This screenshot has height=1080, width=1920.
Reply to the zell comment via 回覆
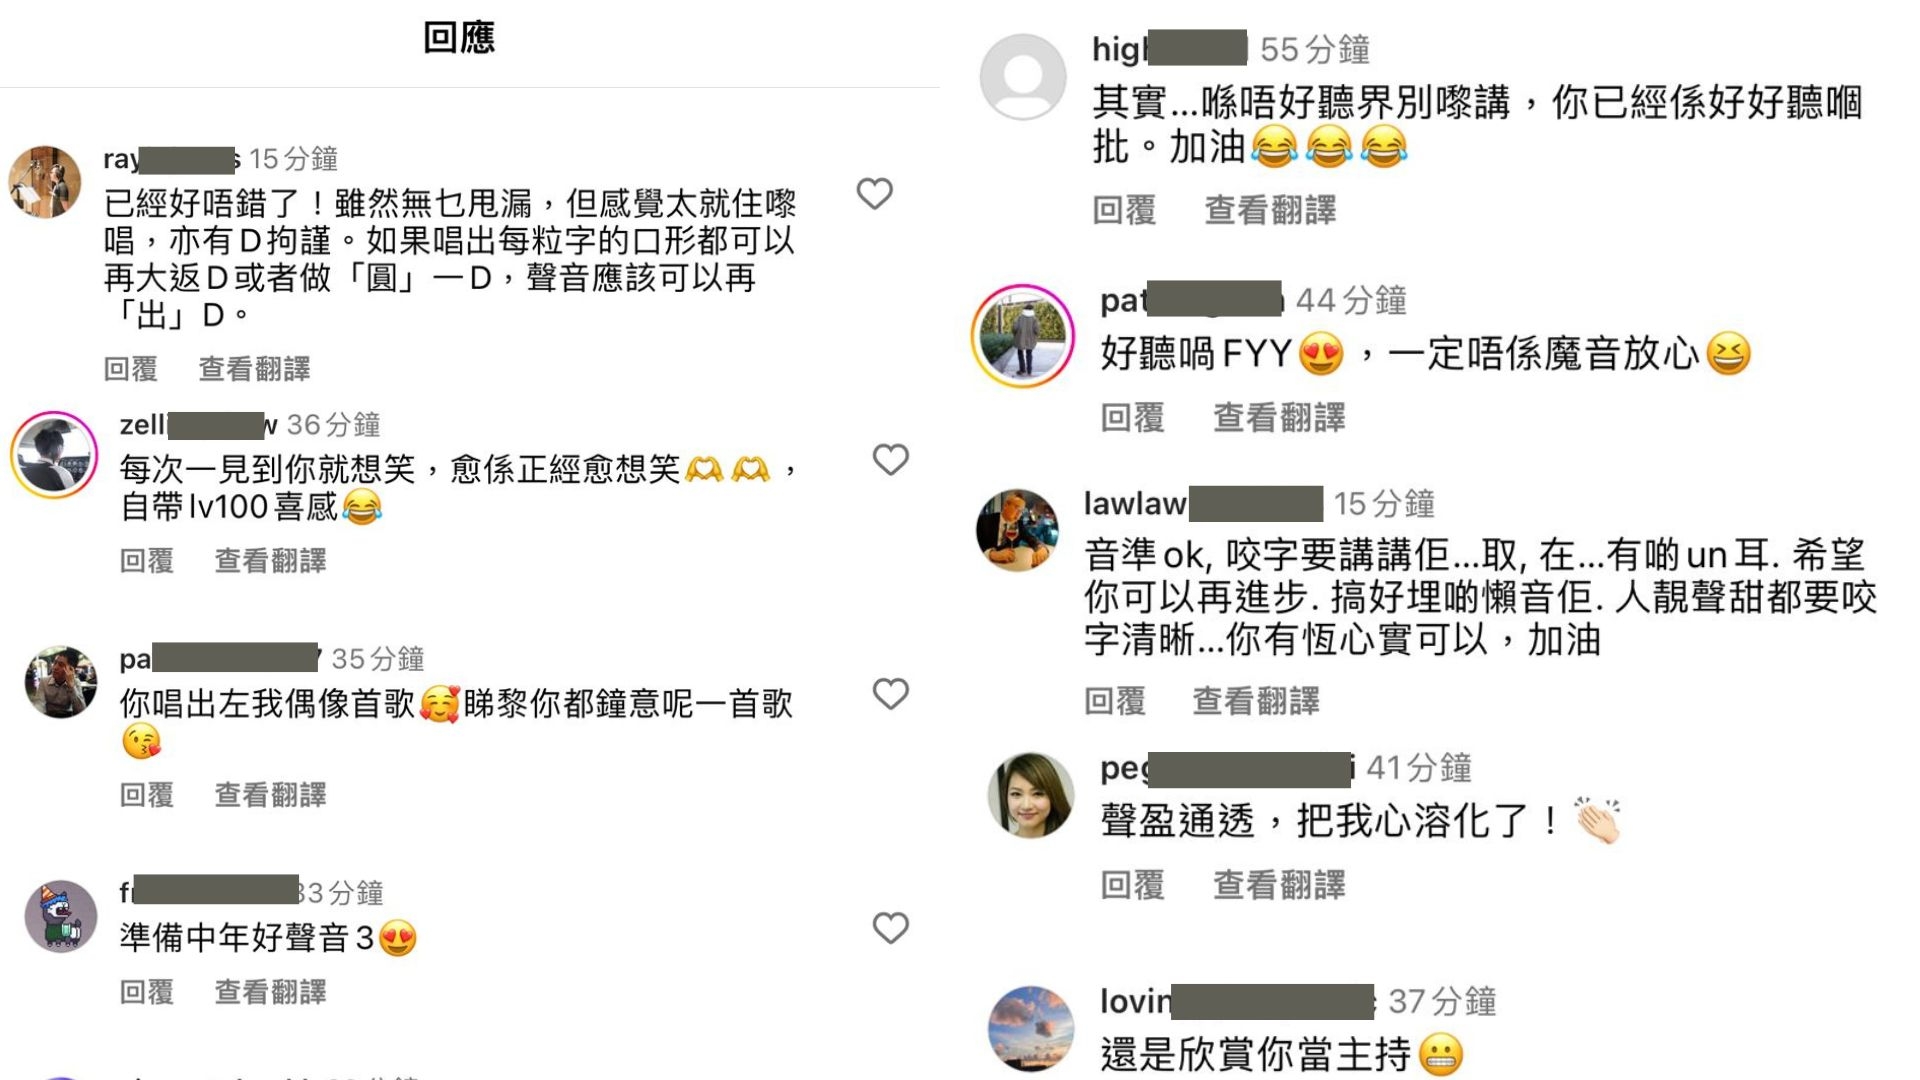click(x=147, y=561)
